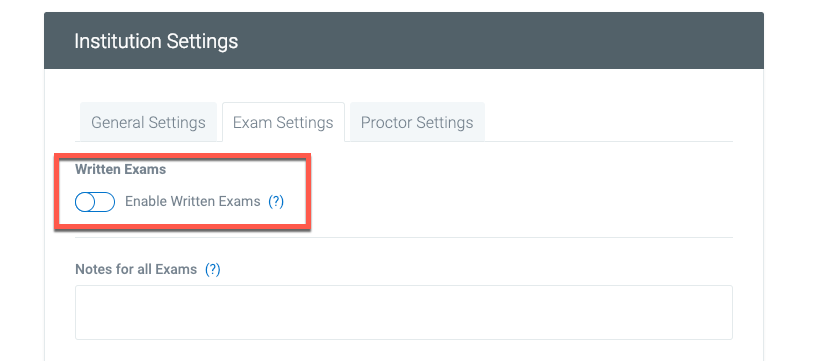Viewport: 815px width, 361px height.
Task: Switch to the General Settings tab
Action: (148, 123)
